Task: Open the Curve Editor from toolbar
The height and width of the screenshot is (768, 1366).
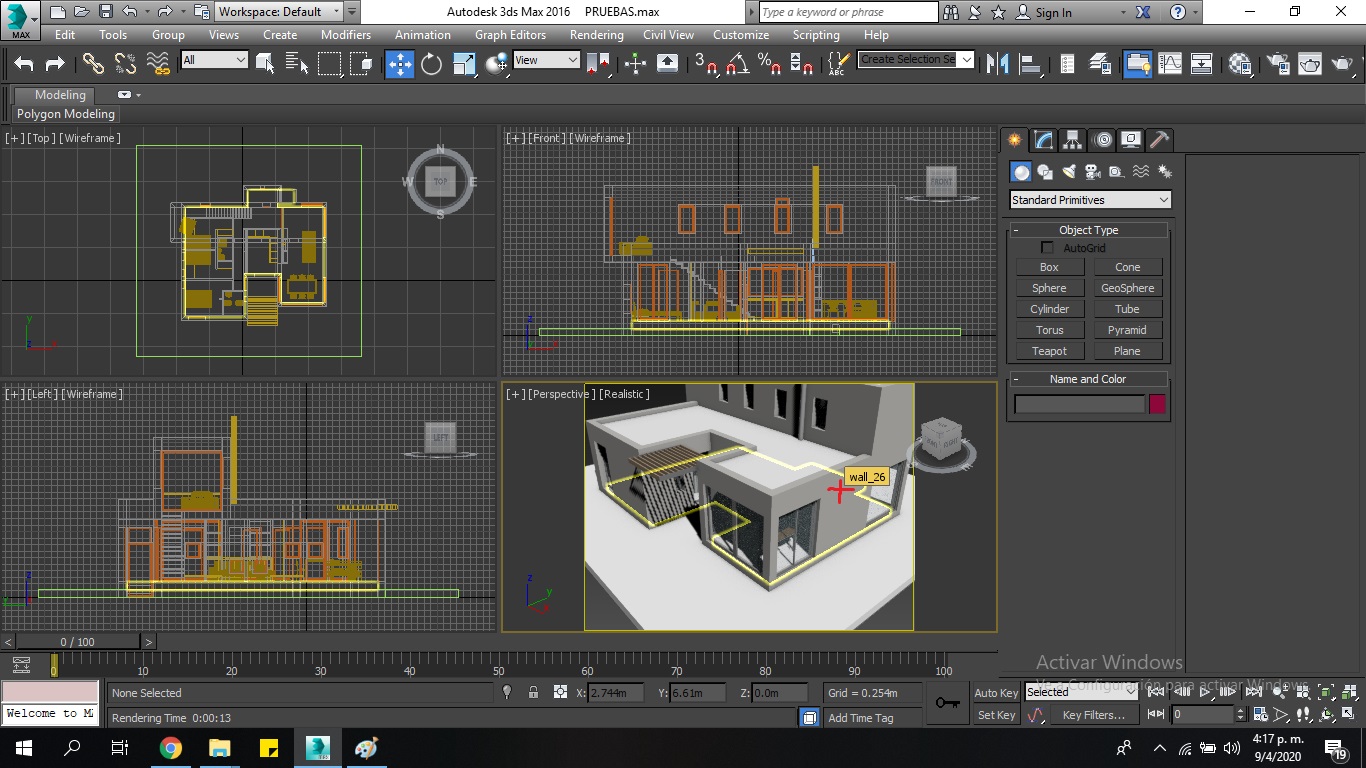Action: 1169,64
